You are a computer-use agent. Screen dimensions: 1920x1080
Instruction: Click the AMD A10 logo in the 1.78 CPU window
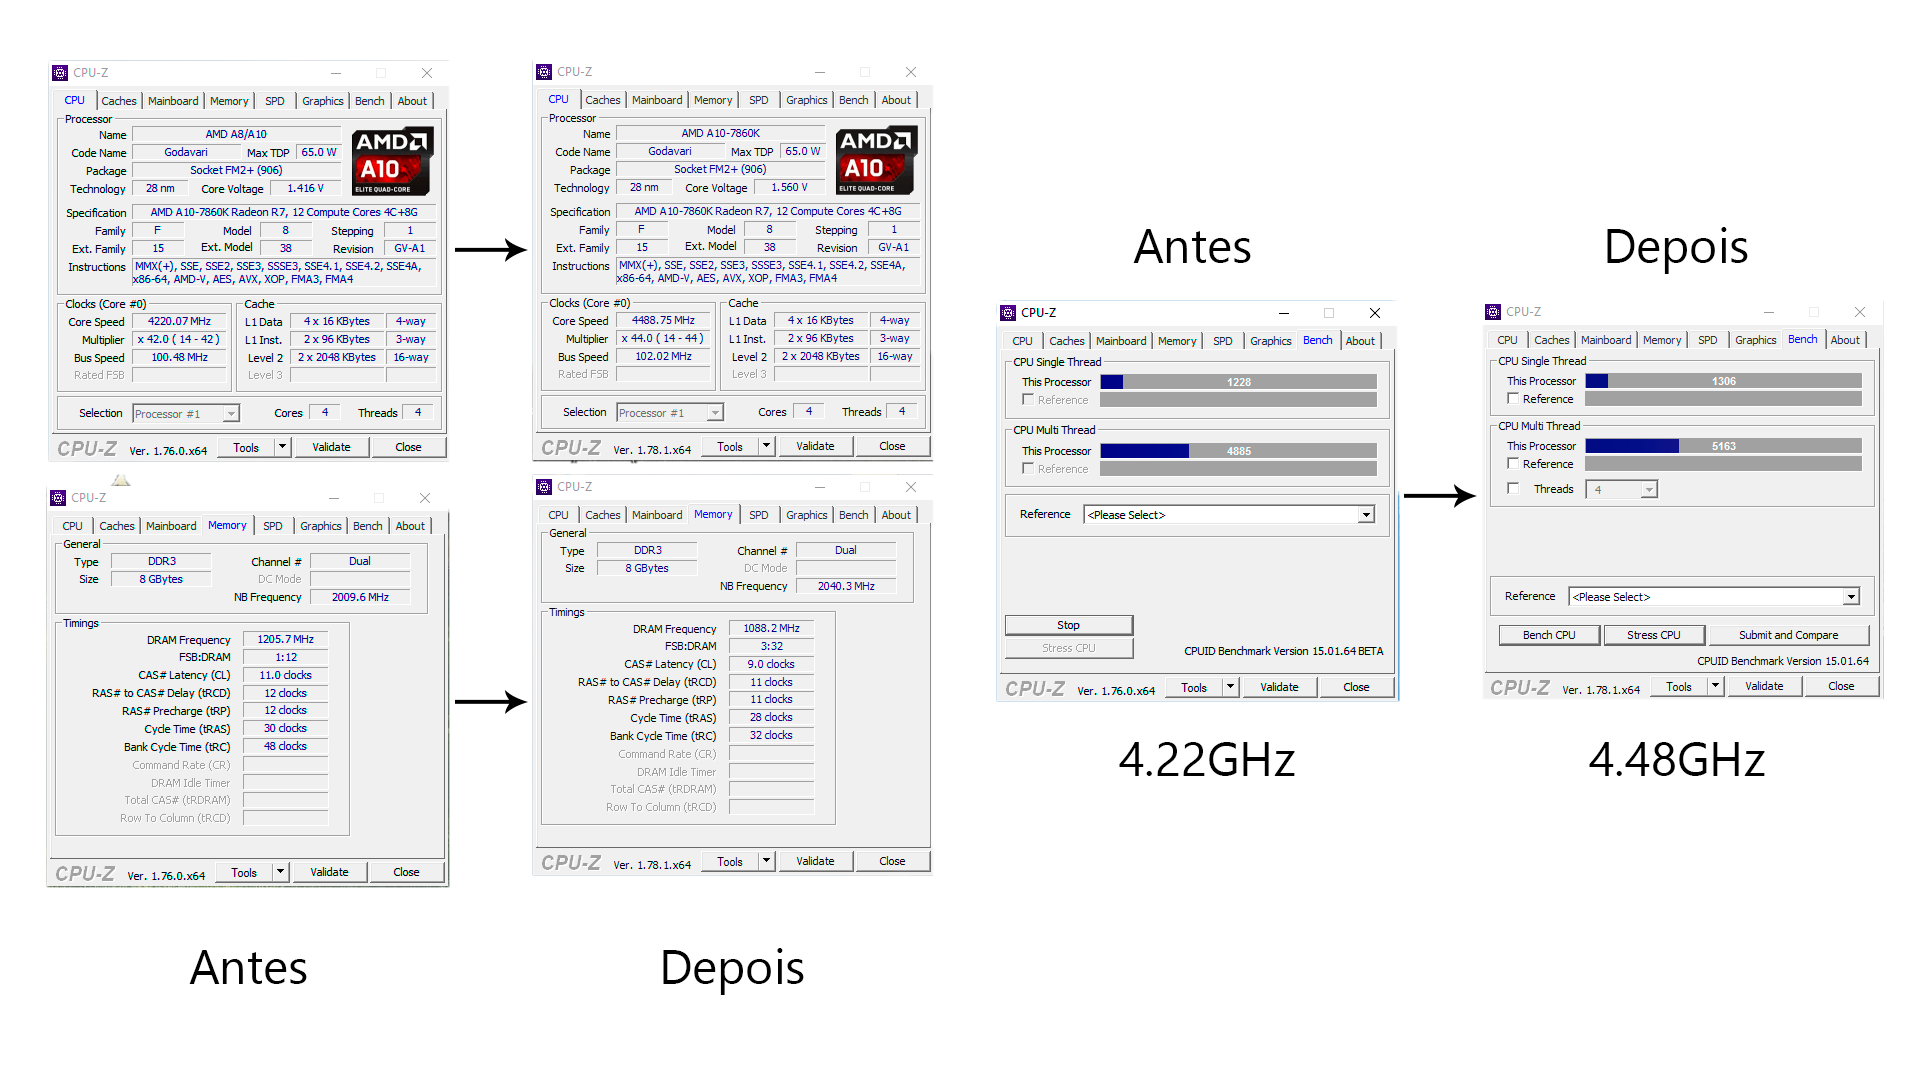(x=877, y=160)
